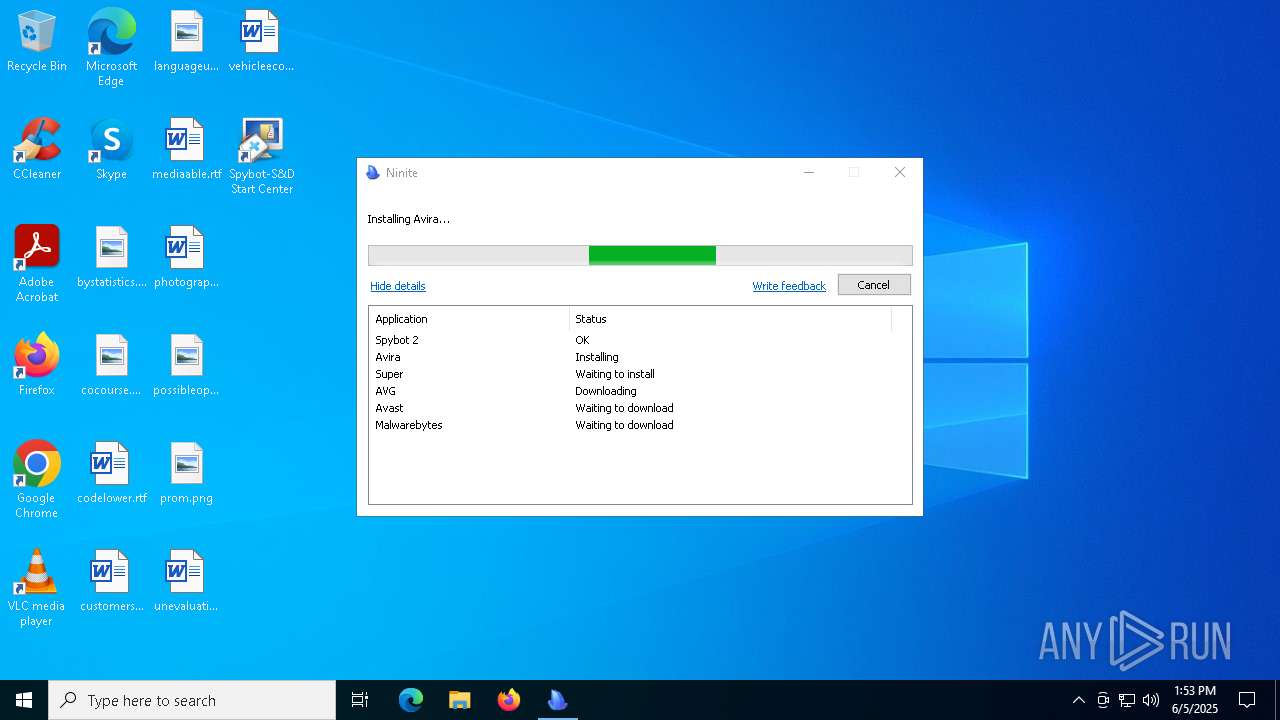Screen dimensions: 1280x720
Task: Select the mediaable.rtf document icon
Action: [x=186, y=150]
